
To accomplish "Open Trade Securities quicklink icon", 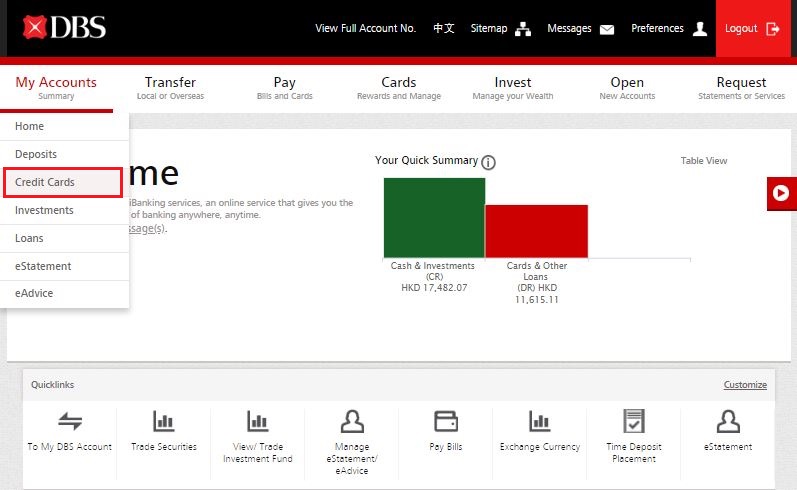I will [164, 421].
